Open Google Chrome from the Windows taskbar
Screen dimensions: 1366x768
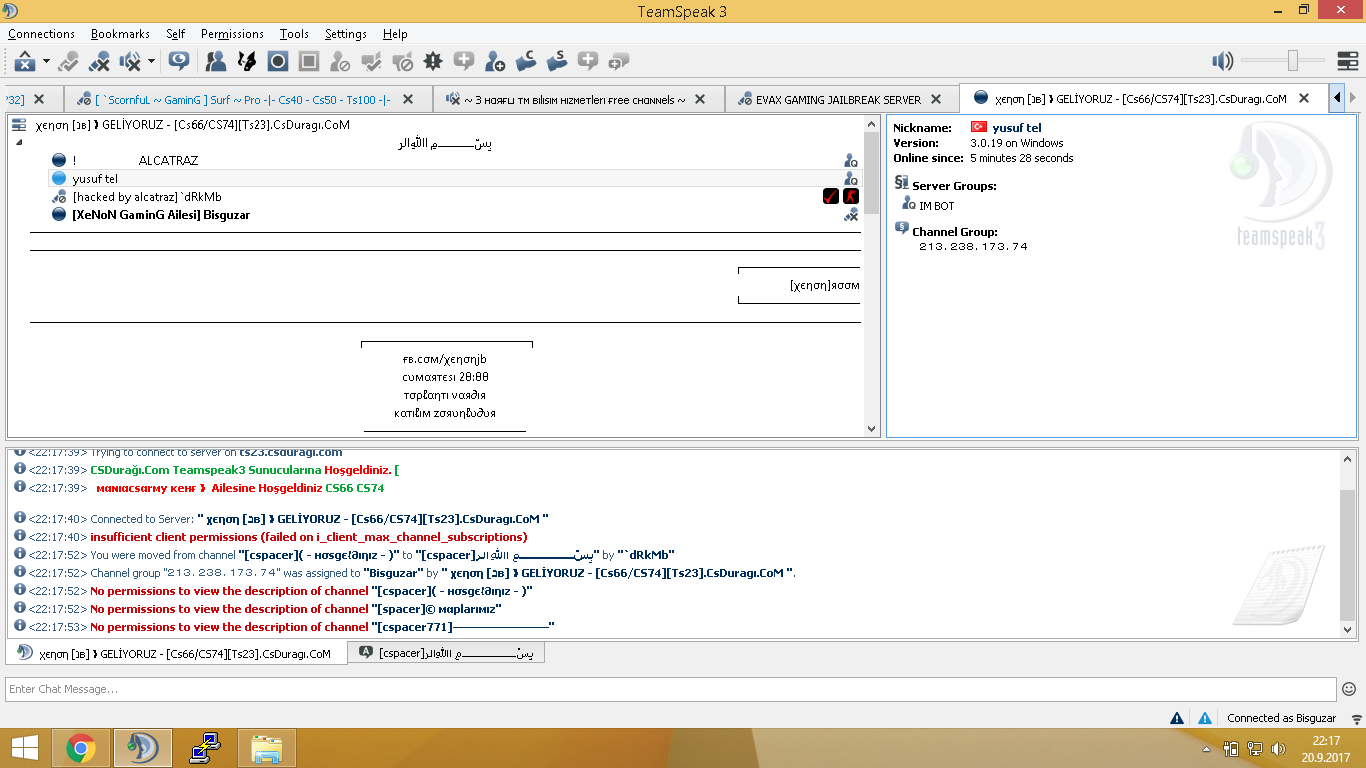81,748
